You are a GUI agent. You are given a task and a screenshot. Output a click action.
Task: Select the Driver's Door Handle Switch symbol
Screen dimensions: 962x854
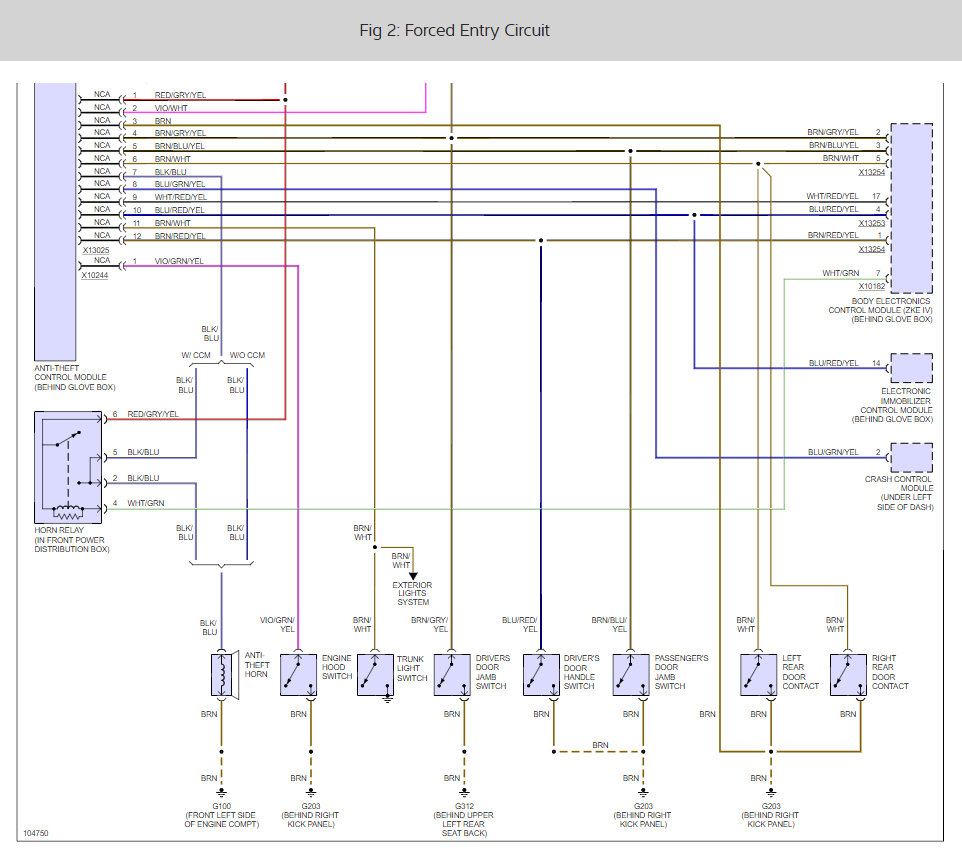pos(541,675)
